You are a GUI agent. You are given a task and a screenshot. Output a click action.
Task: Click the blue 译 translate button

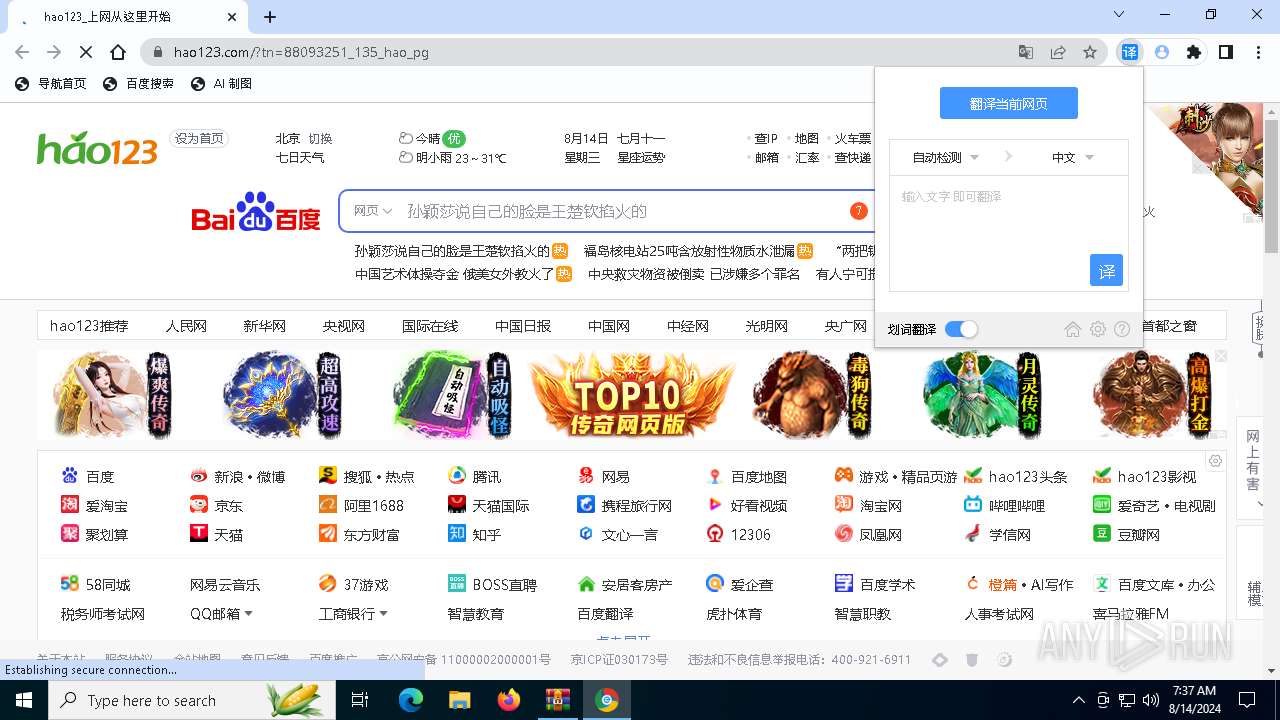pos(1106,270)
